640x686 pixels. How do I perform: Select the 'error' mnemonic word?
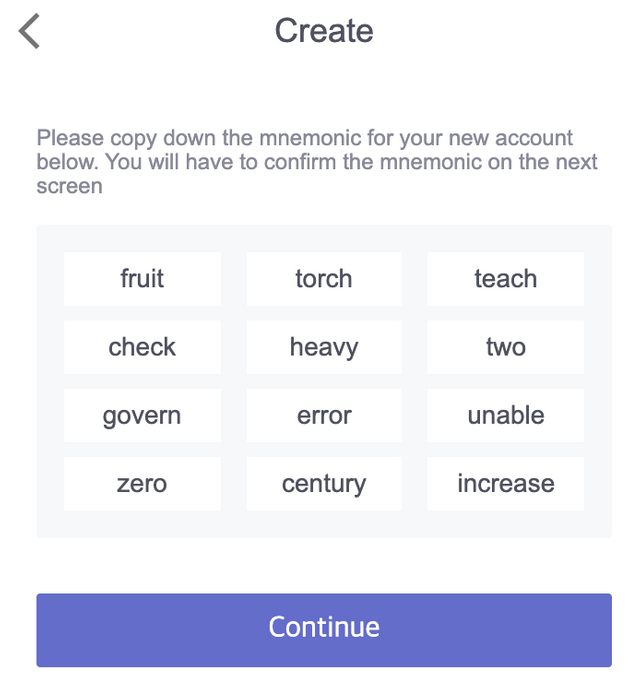click(324, 415)
